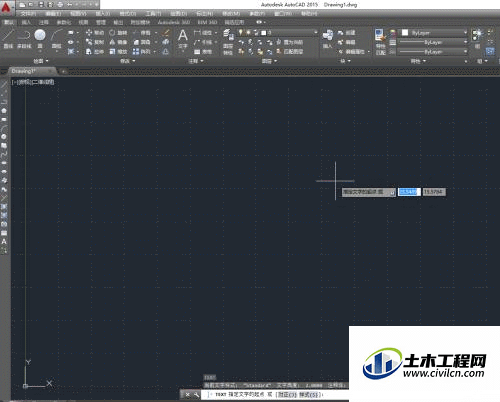Click the Fillet tool in Modify panel

click(142, 42)
